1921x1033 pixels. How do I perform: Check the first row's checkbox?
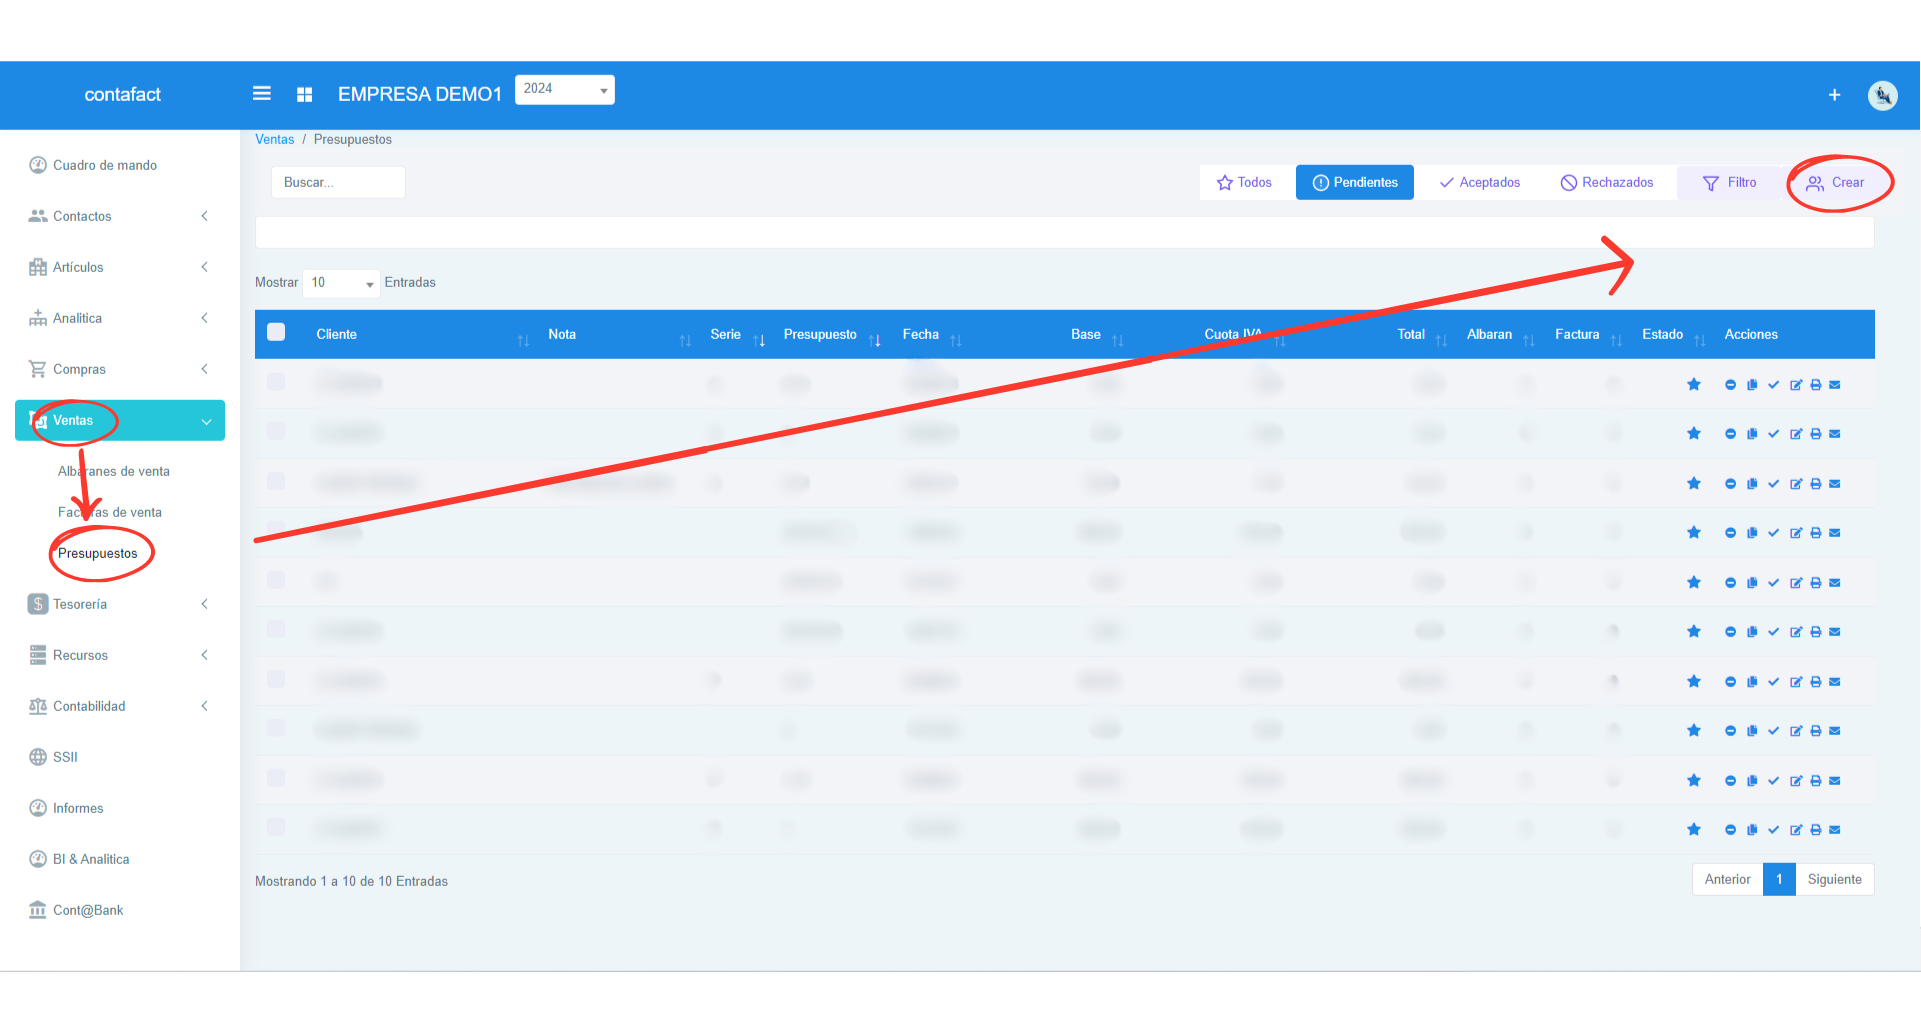277,382
